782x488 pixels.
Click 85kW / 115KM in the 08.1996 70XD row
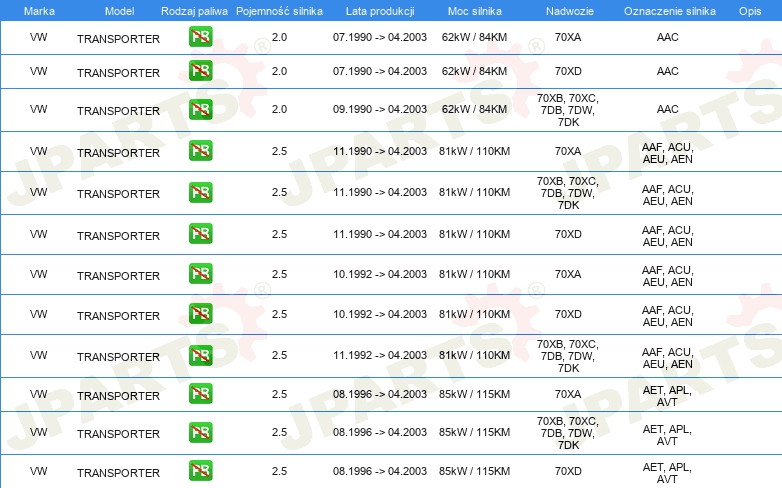point(474,471)
